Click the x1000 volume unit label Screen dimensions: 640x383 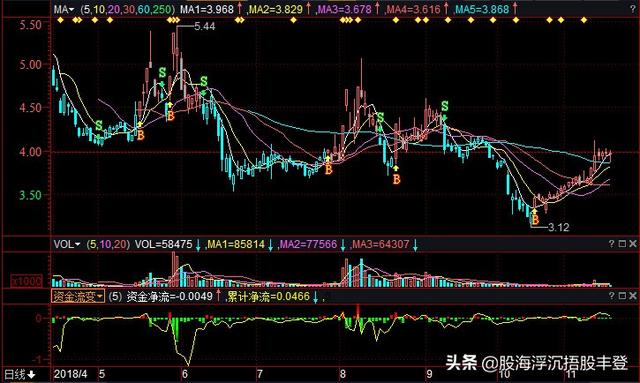point(26,281)
